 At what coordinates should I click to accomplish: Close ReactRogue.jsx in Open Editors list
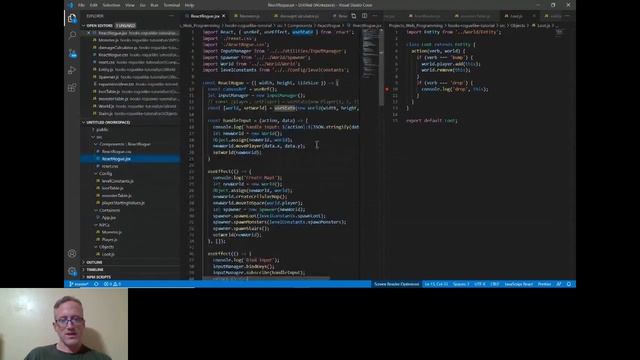[x=89, y=33]
